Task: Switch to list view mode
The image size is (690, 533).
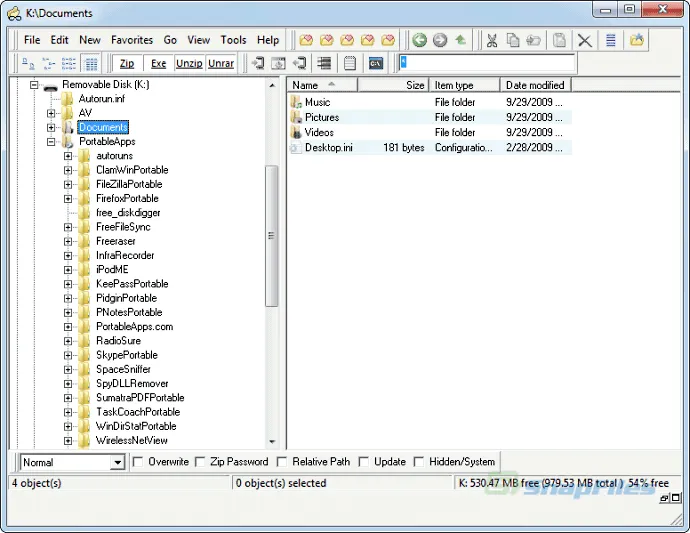Action: click(x=69, y=64)
